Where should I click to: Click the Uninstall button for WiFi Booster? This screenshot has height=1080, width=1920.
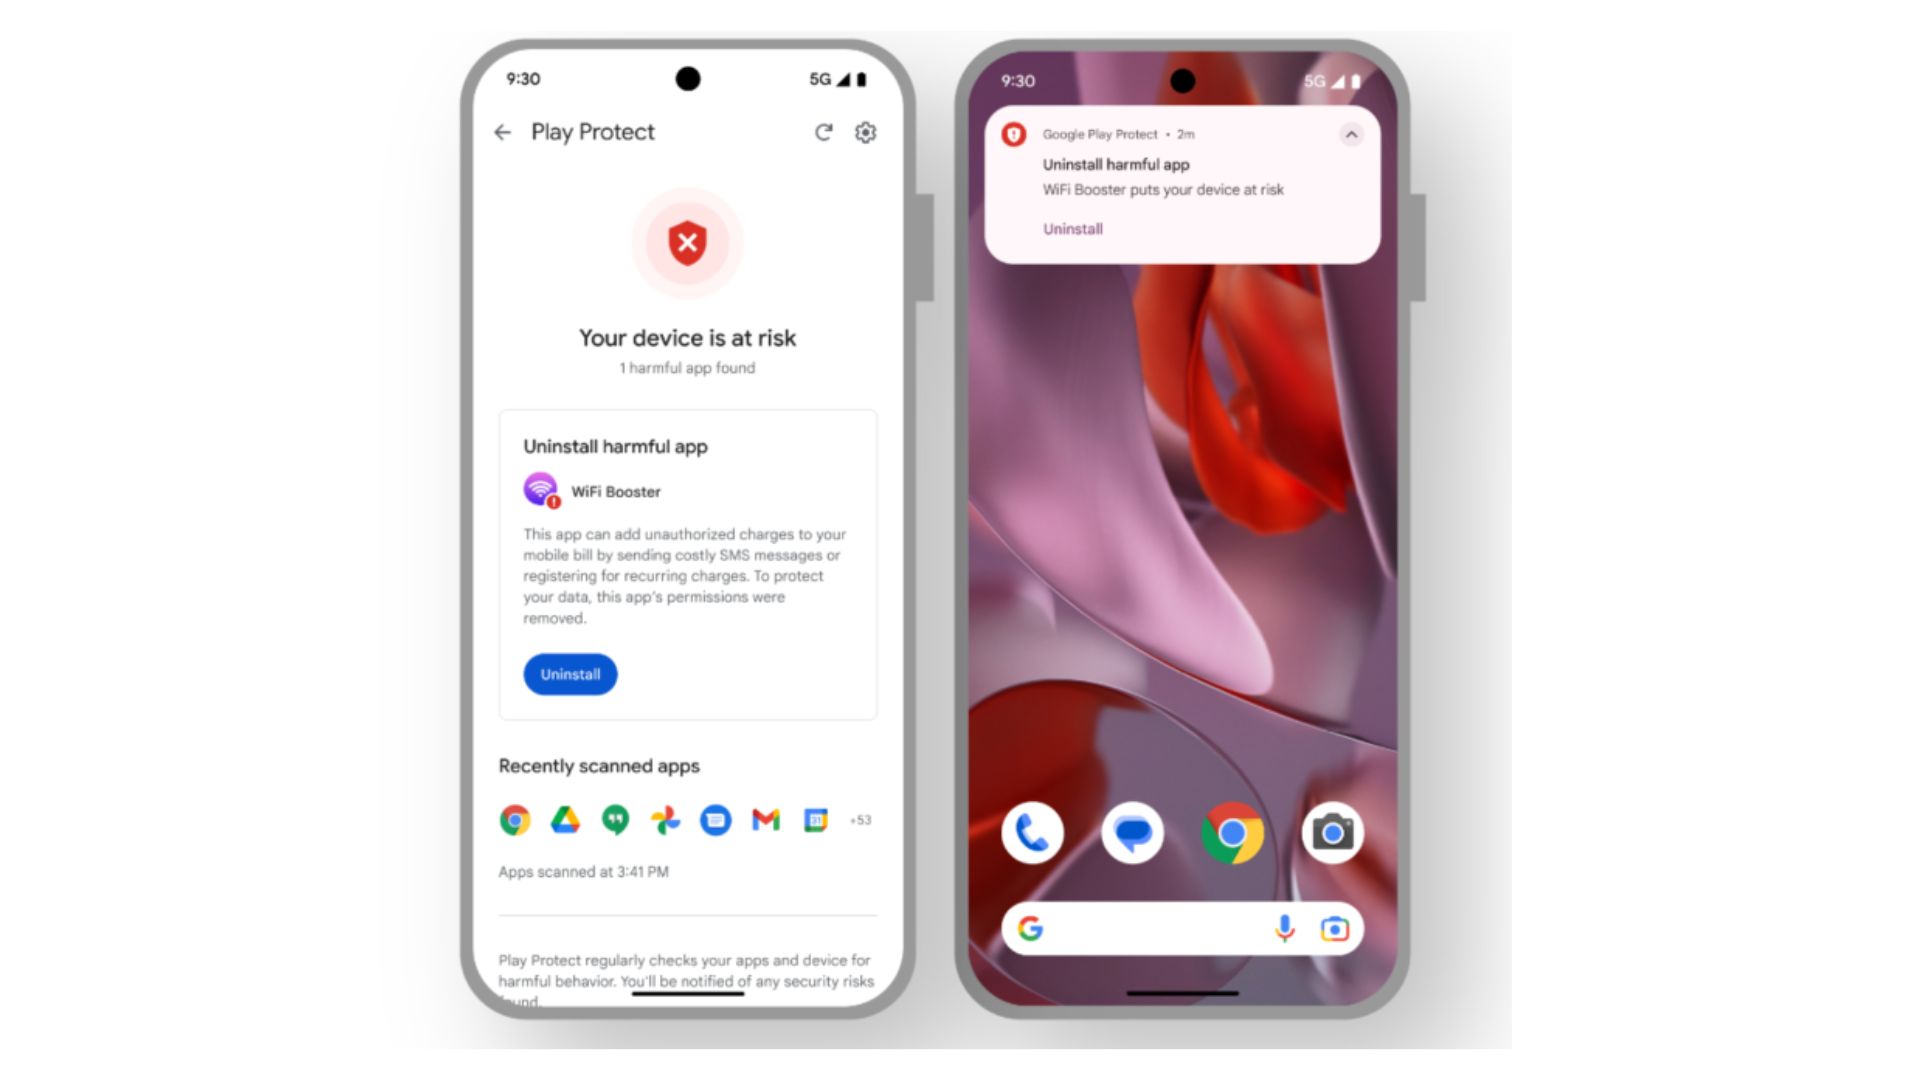[x=570, y=674]
